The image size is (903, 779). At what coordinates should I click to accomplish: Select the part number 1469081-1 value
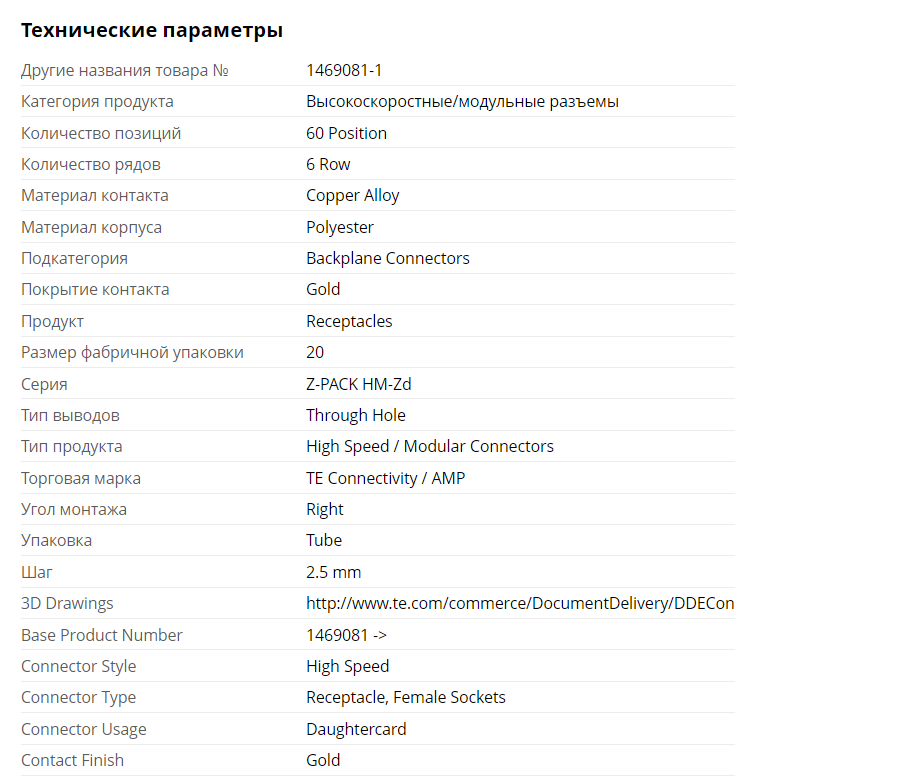(344, 70)
